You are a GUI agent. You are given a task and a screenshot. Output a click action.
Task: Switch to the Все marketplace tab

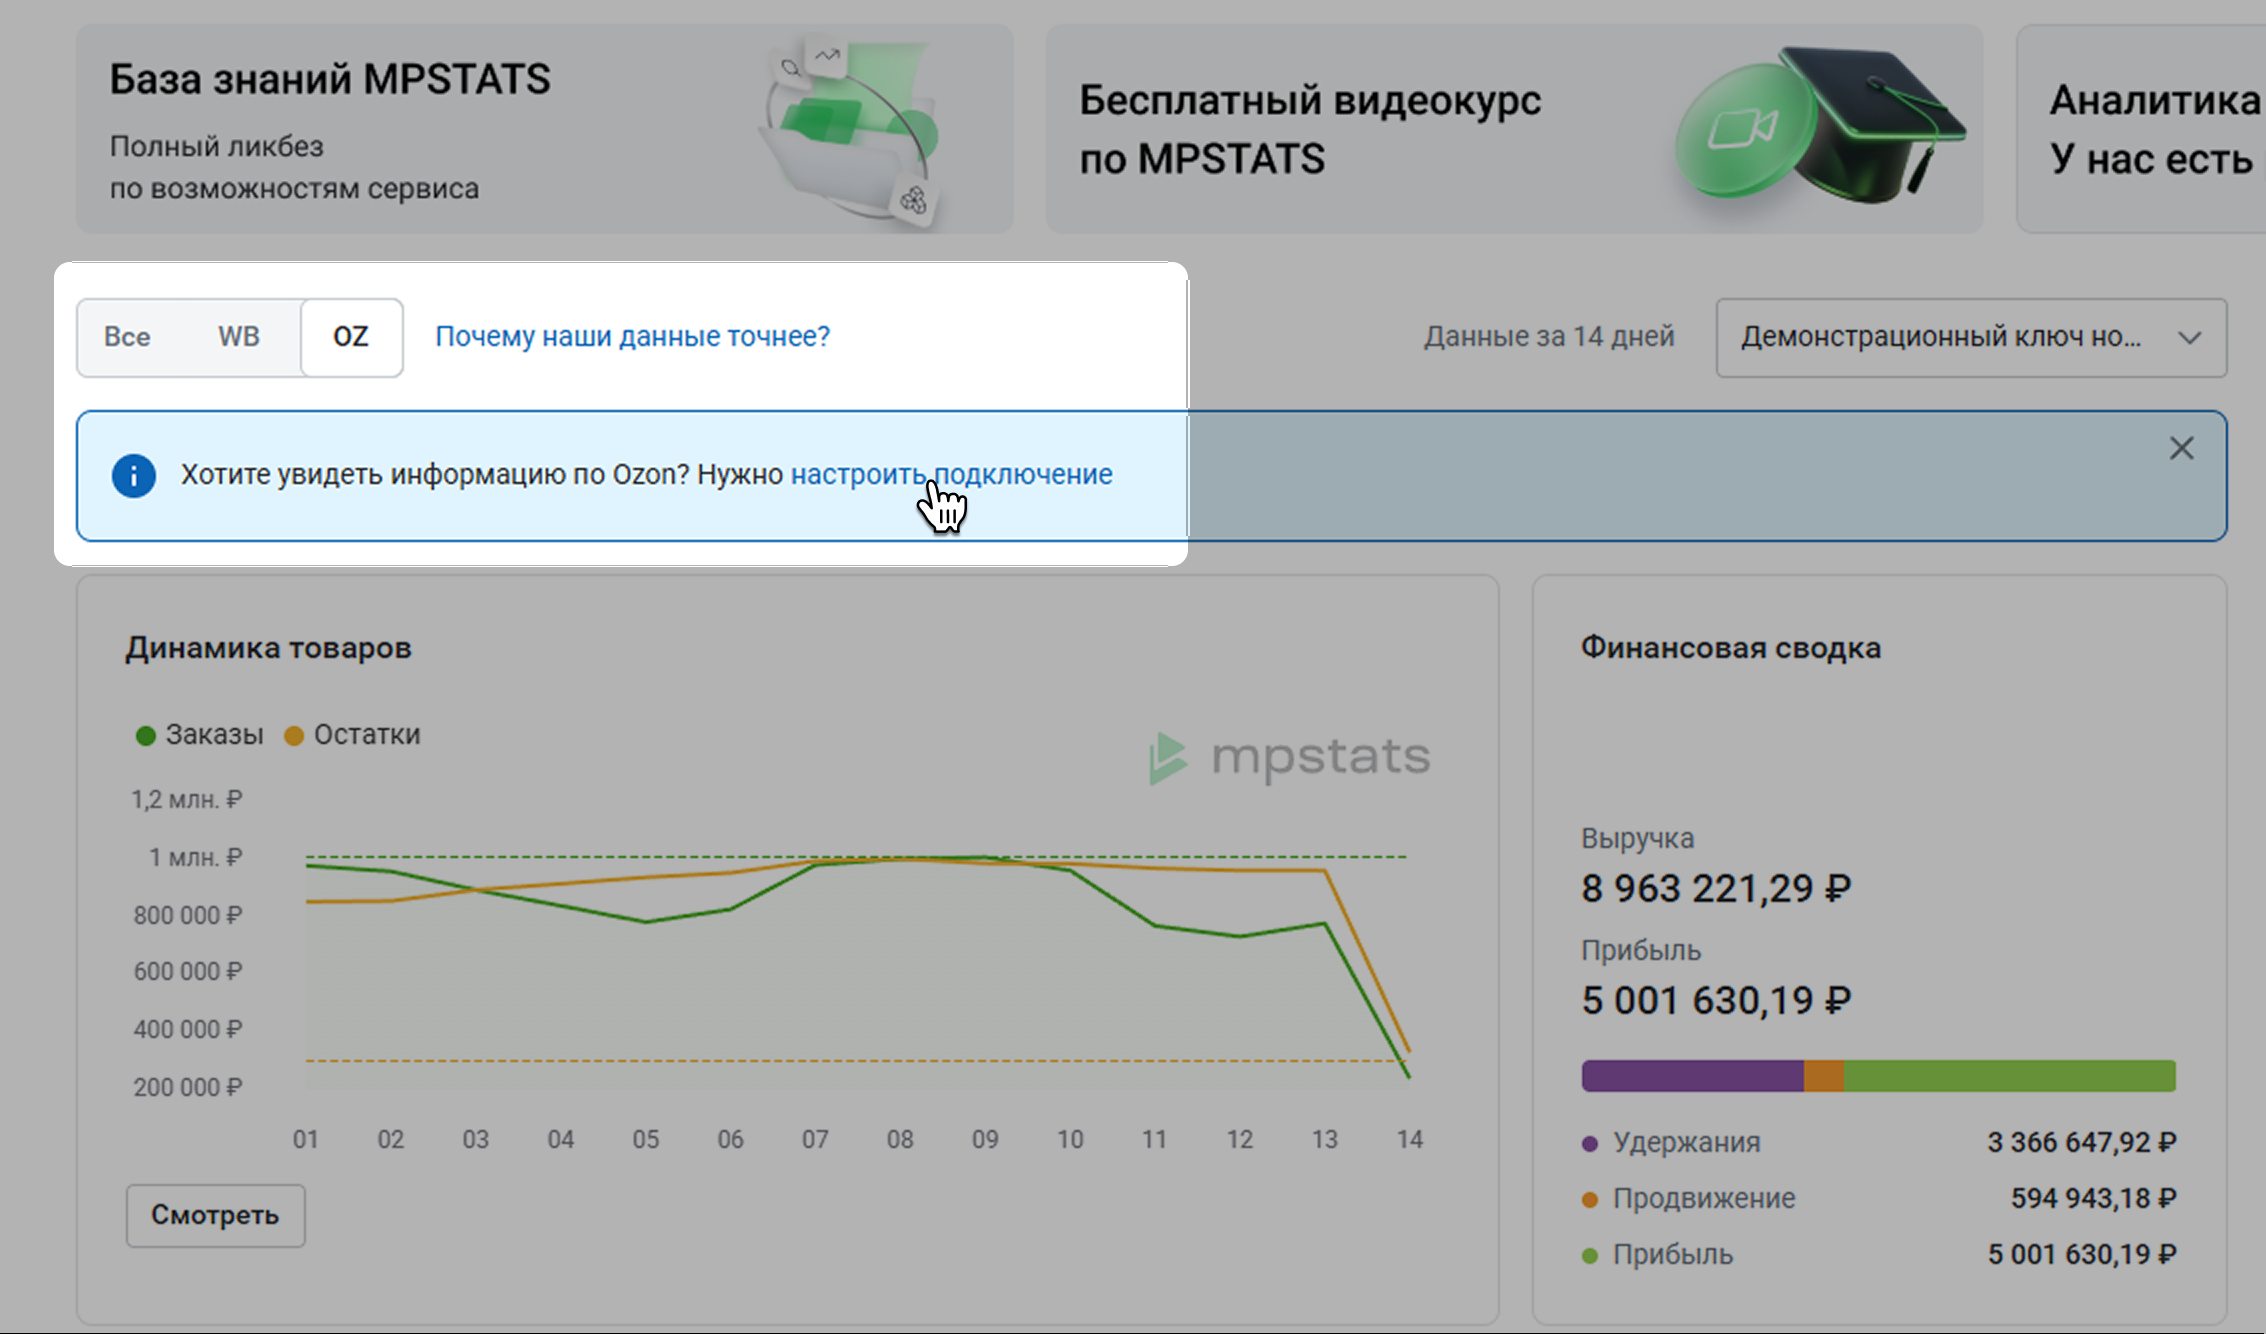(x=127, y=337)
